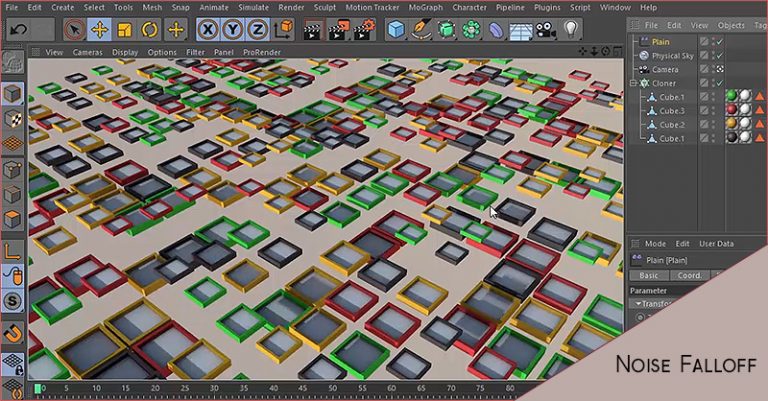Open the viewport Cameras menu
This screenshot has width=768, height=401.
pyautogui.click(x=87, y=52)
